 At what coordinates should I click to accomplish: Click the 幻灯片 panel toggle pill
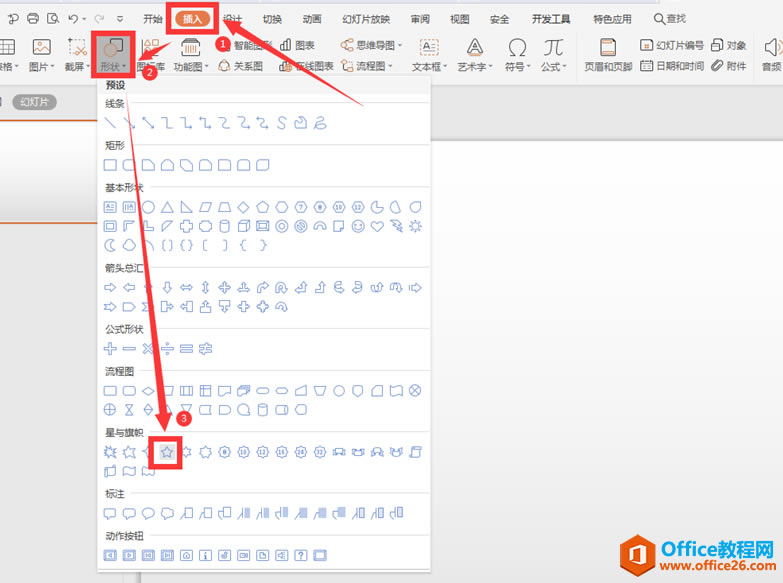[34, 102]
